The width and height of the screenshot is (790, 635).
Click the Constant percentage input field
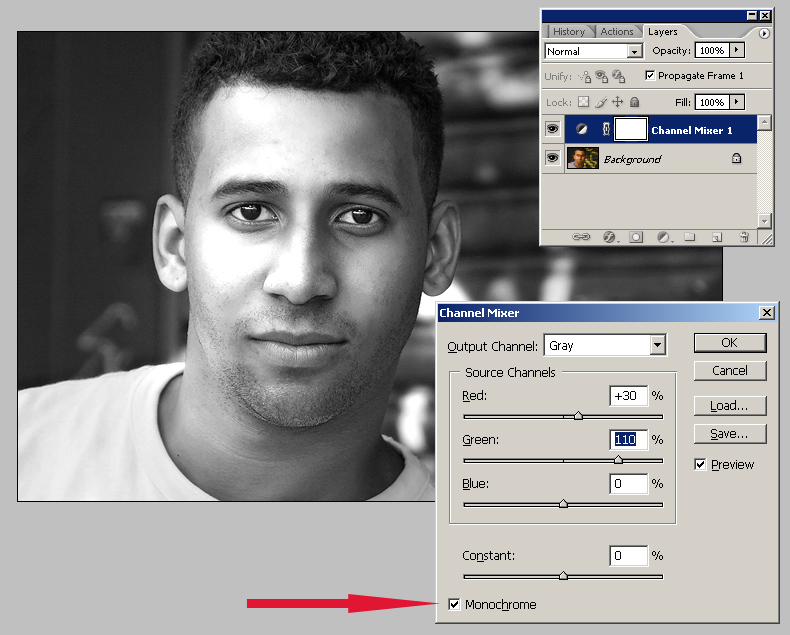[628, 555]
